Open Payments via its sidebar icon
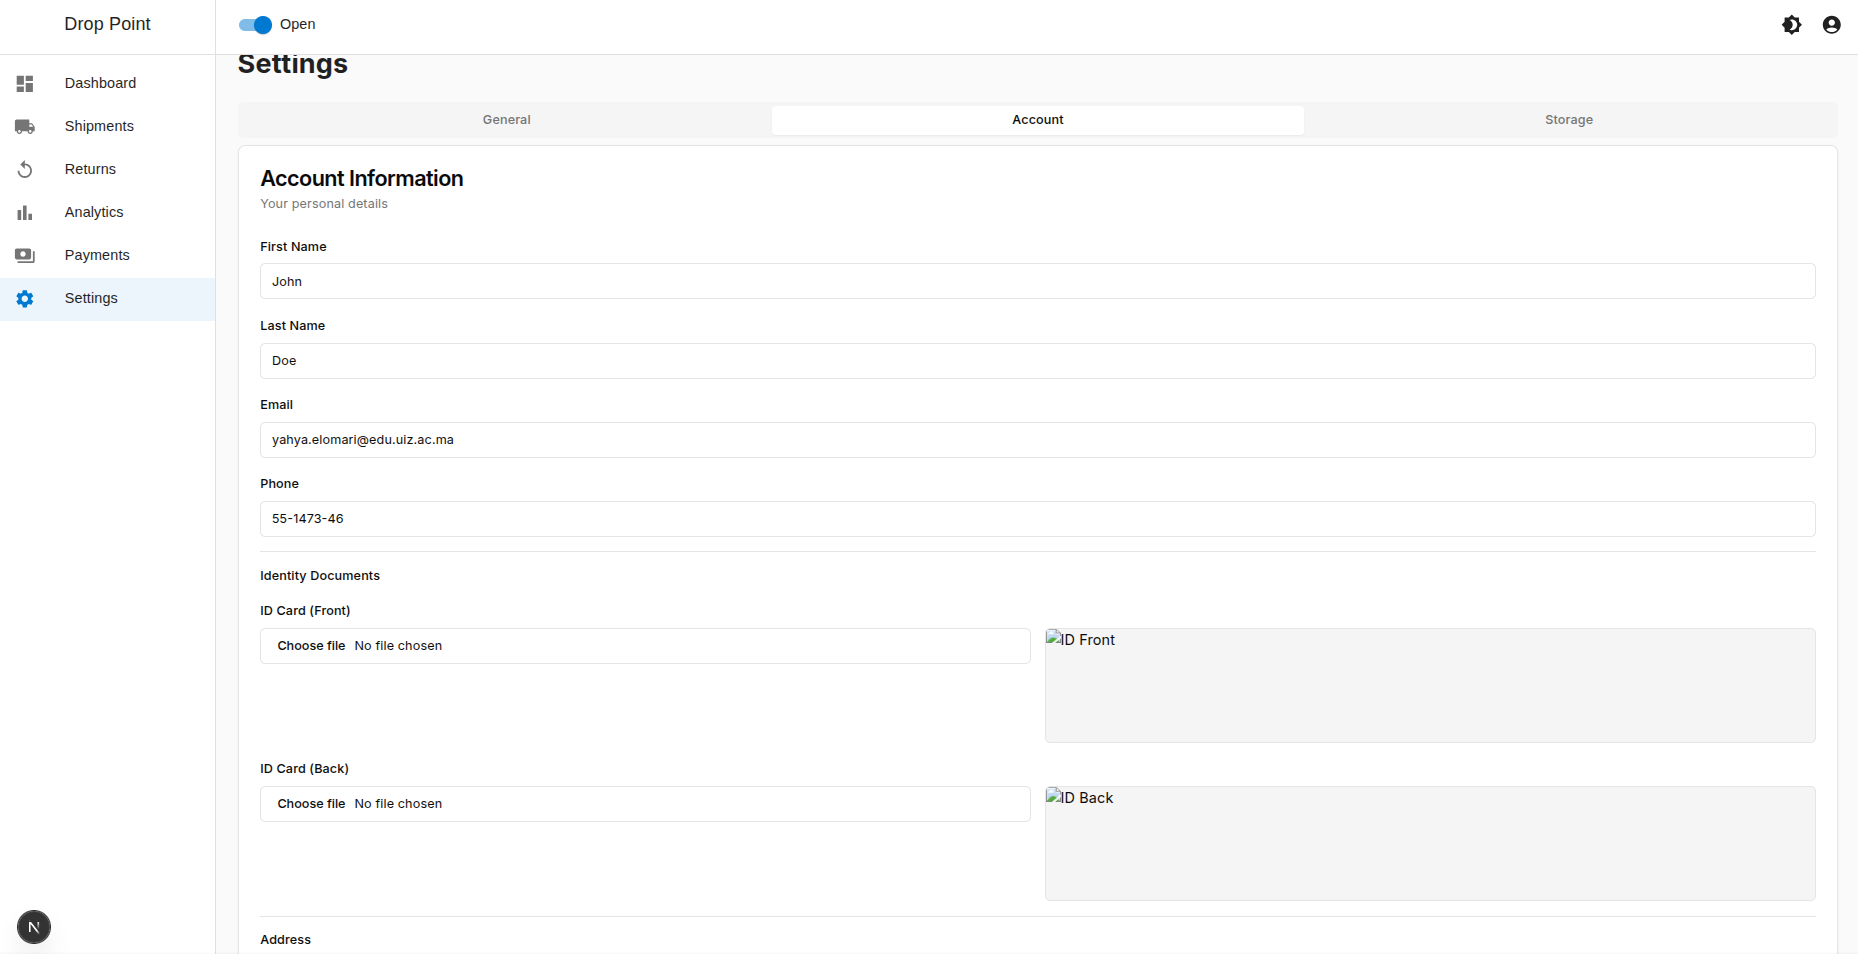 25,255
